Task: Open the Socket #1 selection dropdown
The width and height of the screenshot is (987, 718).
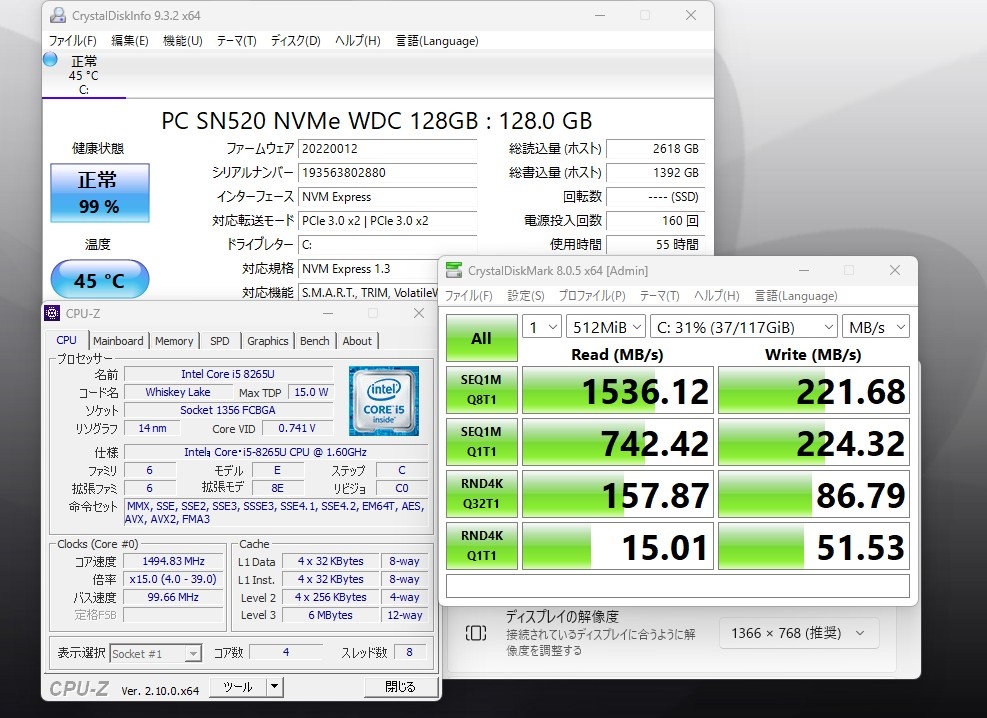Action: [x=155, y=654]
